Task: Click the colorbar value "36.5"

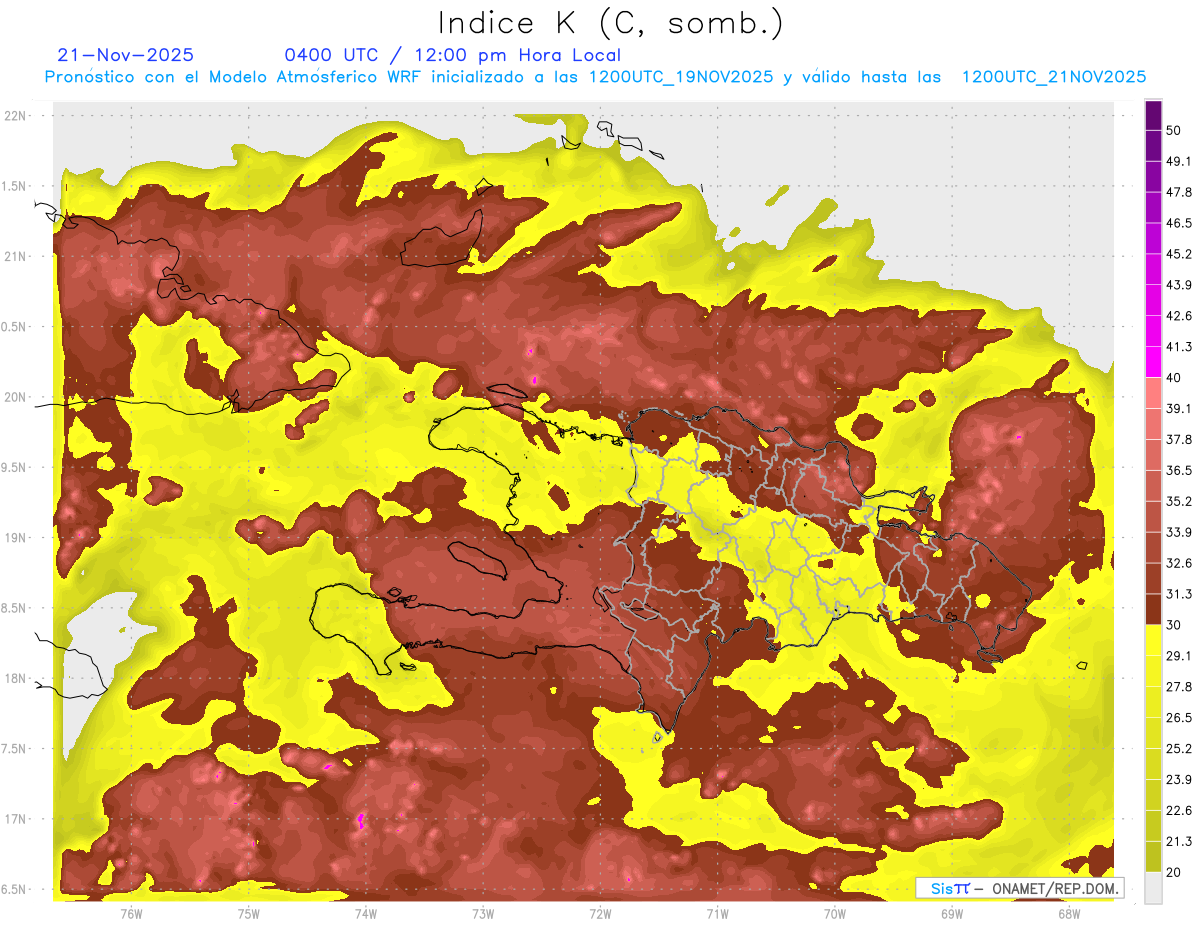Action: pyautogui.click(x=1179, y=471)
